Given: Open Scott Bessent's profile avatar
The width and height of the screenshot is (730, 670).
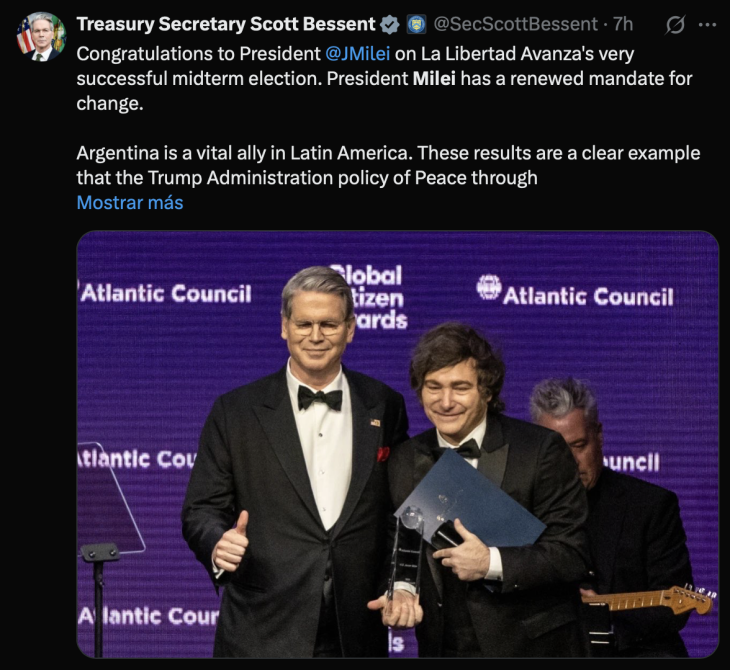Looking at the screenshot, I should point(40,37).
